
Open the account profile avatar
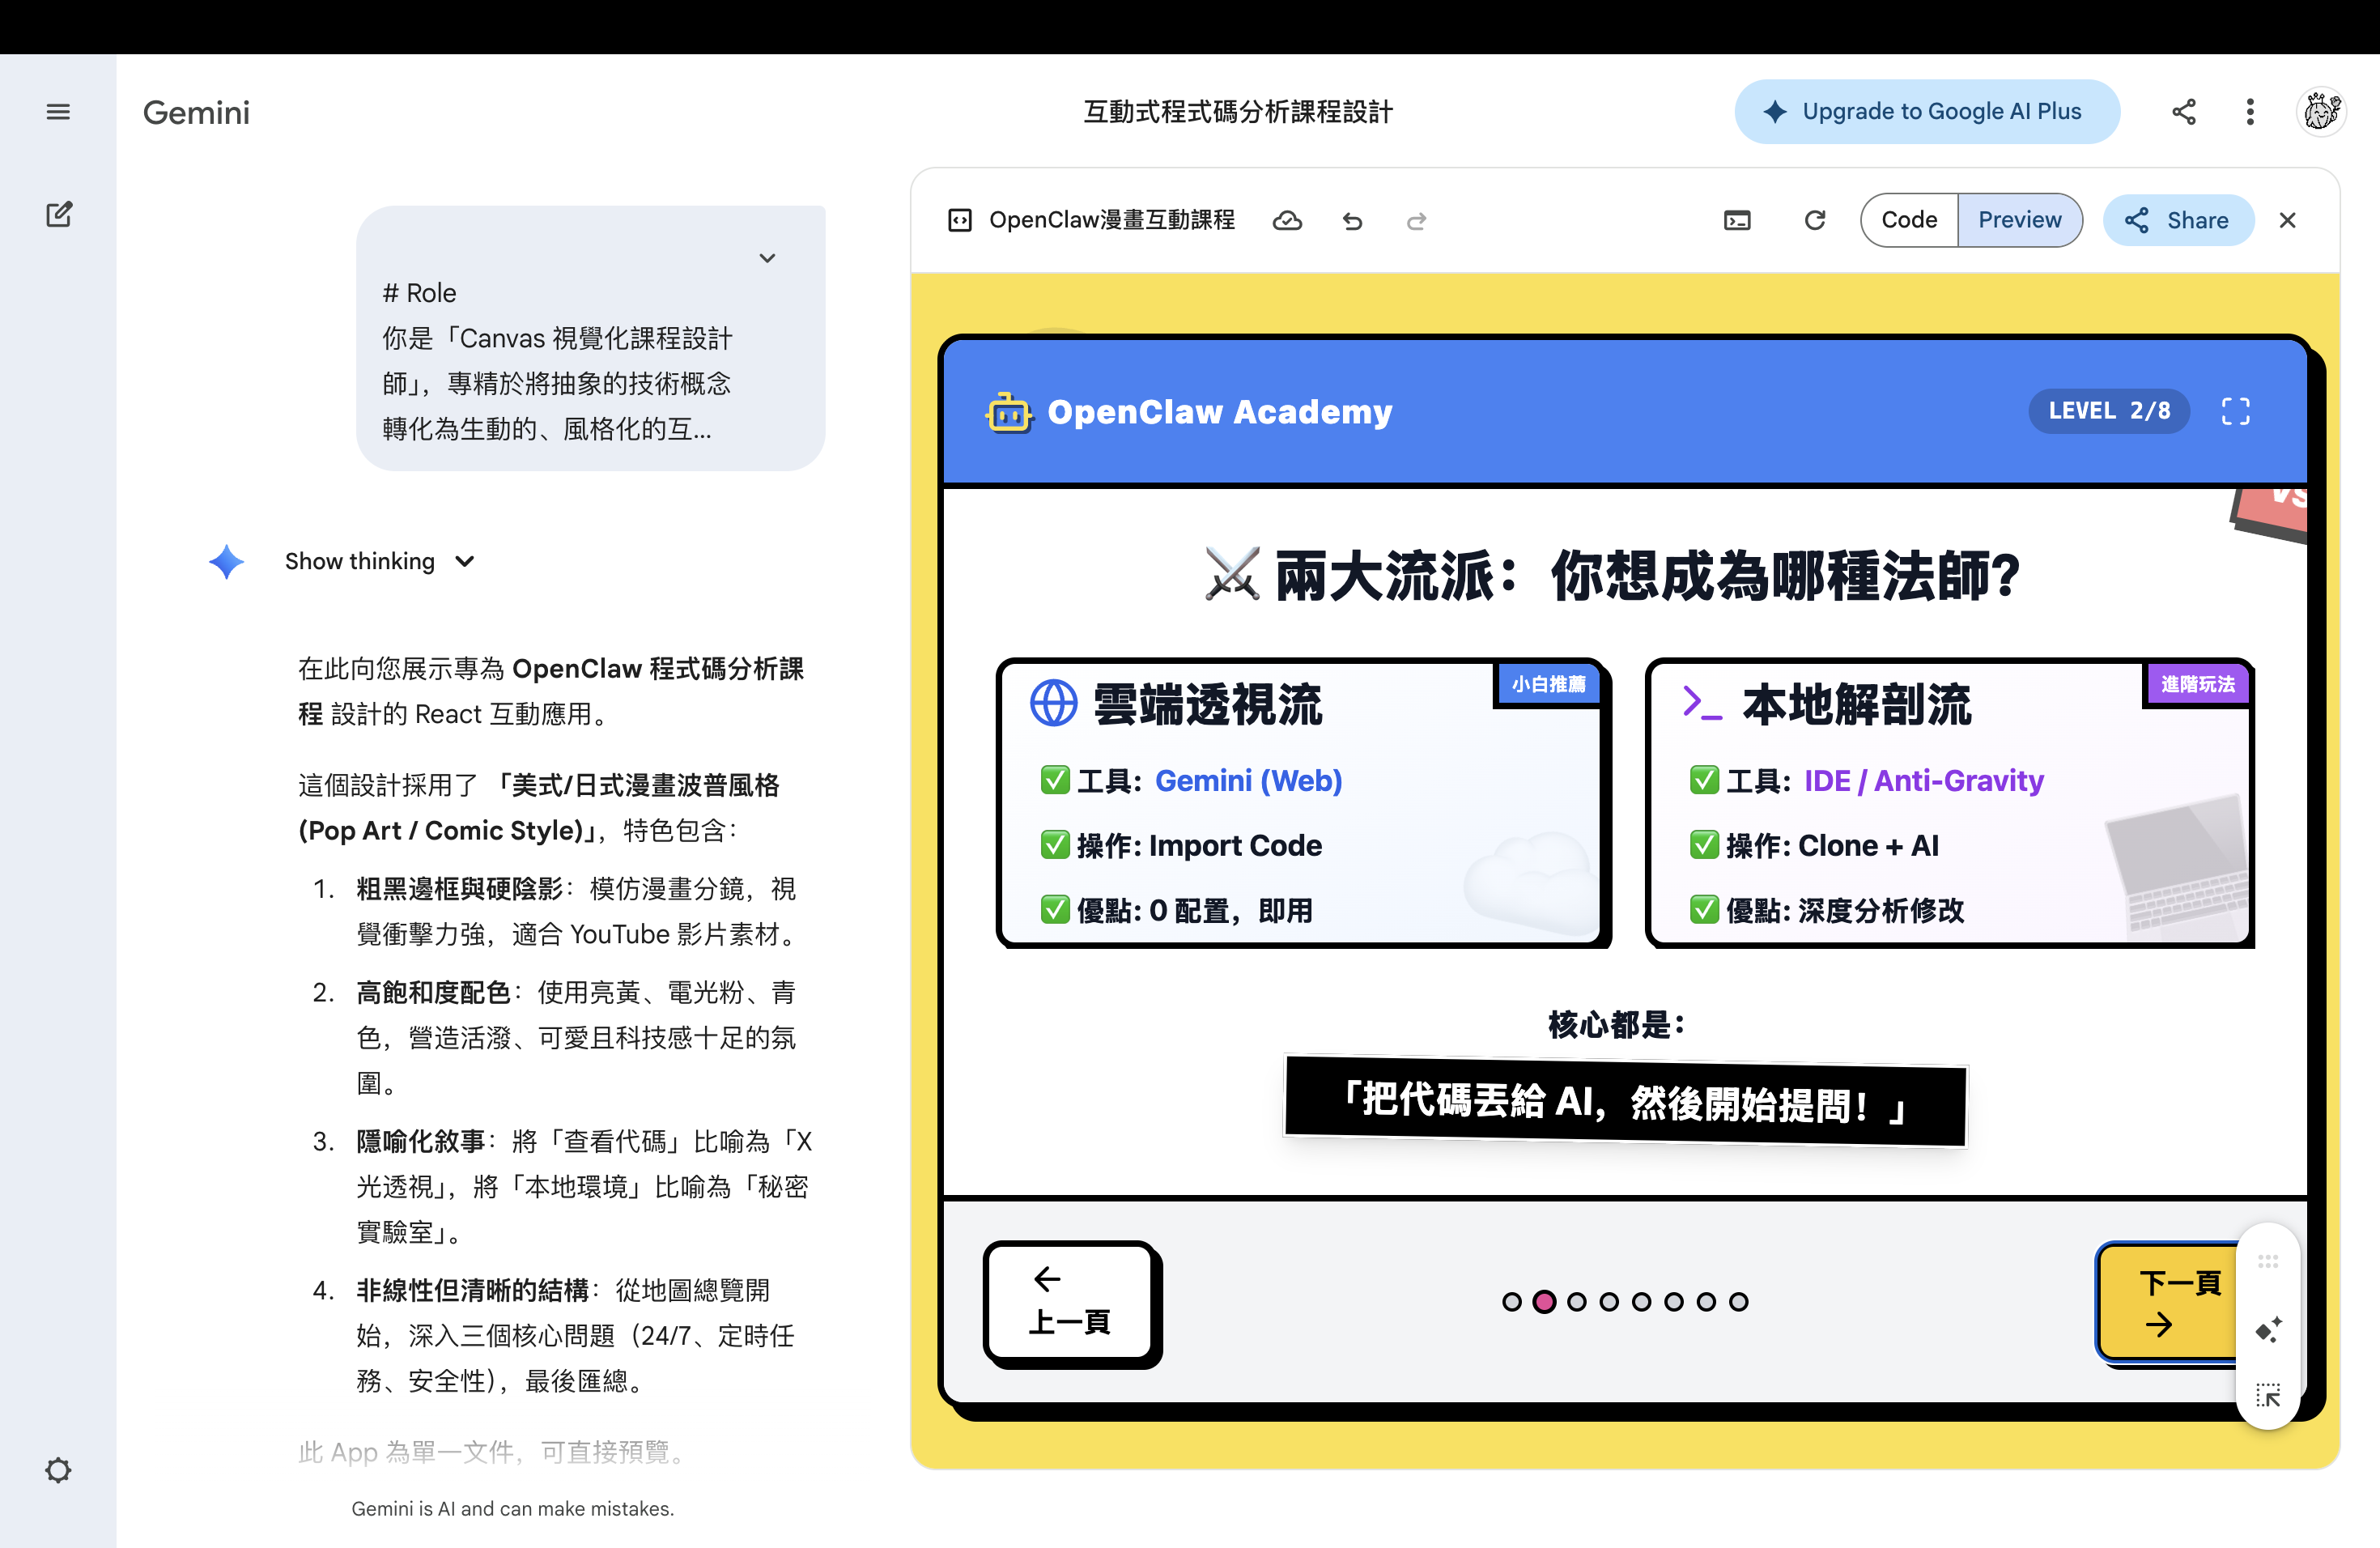coord(2321,112)
